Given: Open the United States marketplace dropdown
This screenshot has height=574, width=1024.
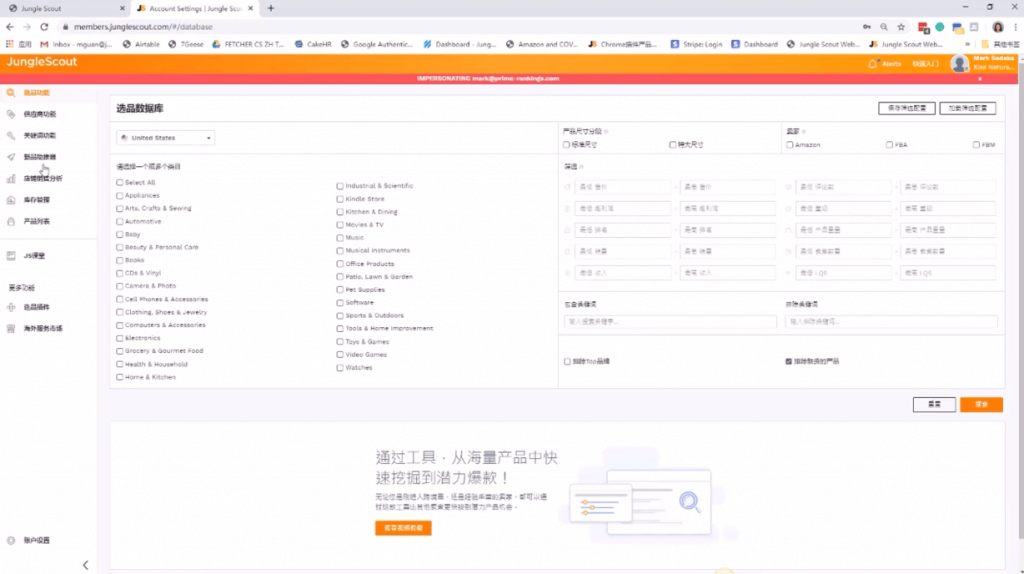Looking at the screenshot, I should click(165, 138).
